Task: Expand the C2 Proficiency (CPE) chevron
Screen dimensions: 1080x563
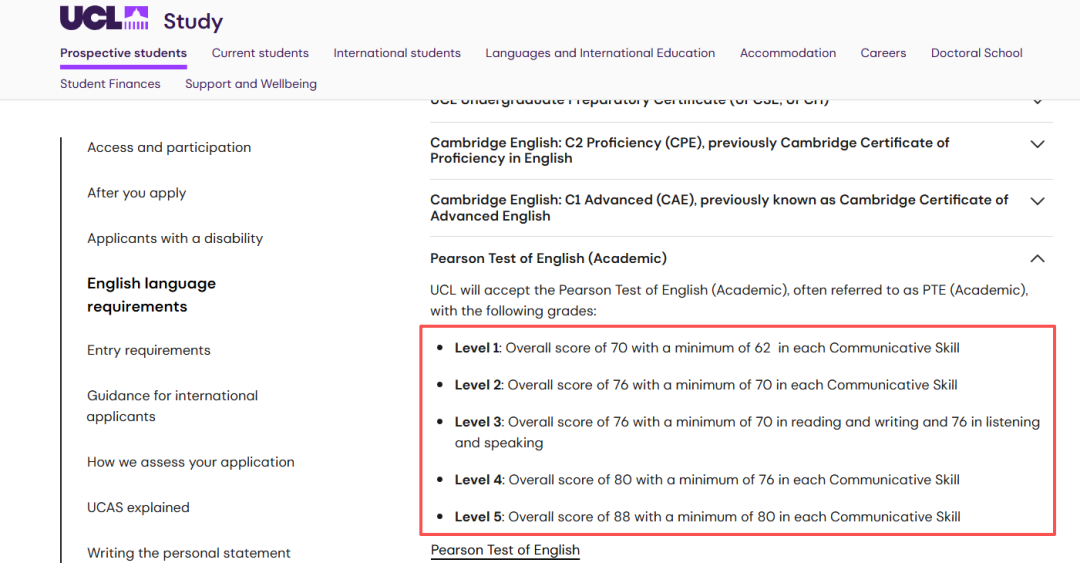Action: coord(1037,144)
